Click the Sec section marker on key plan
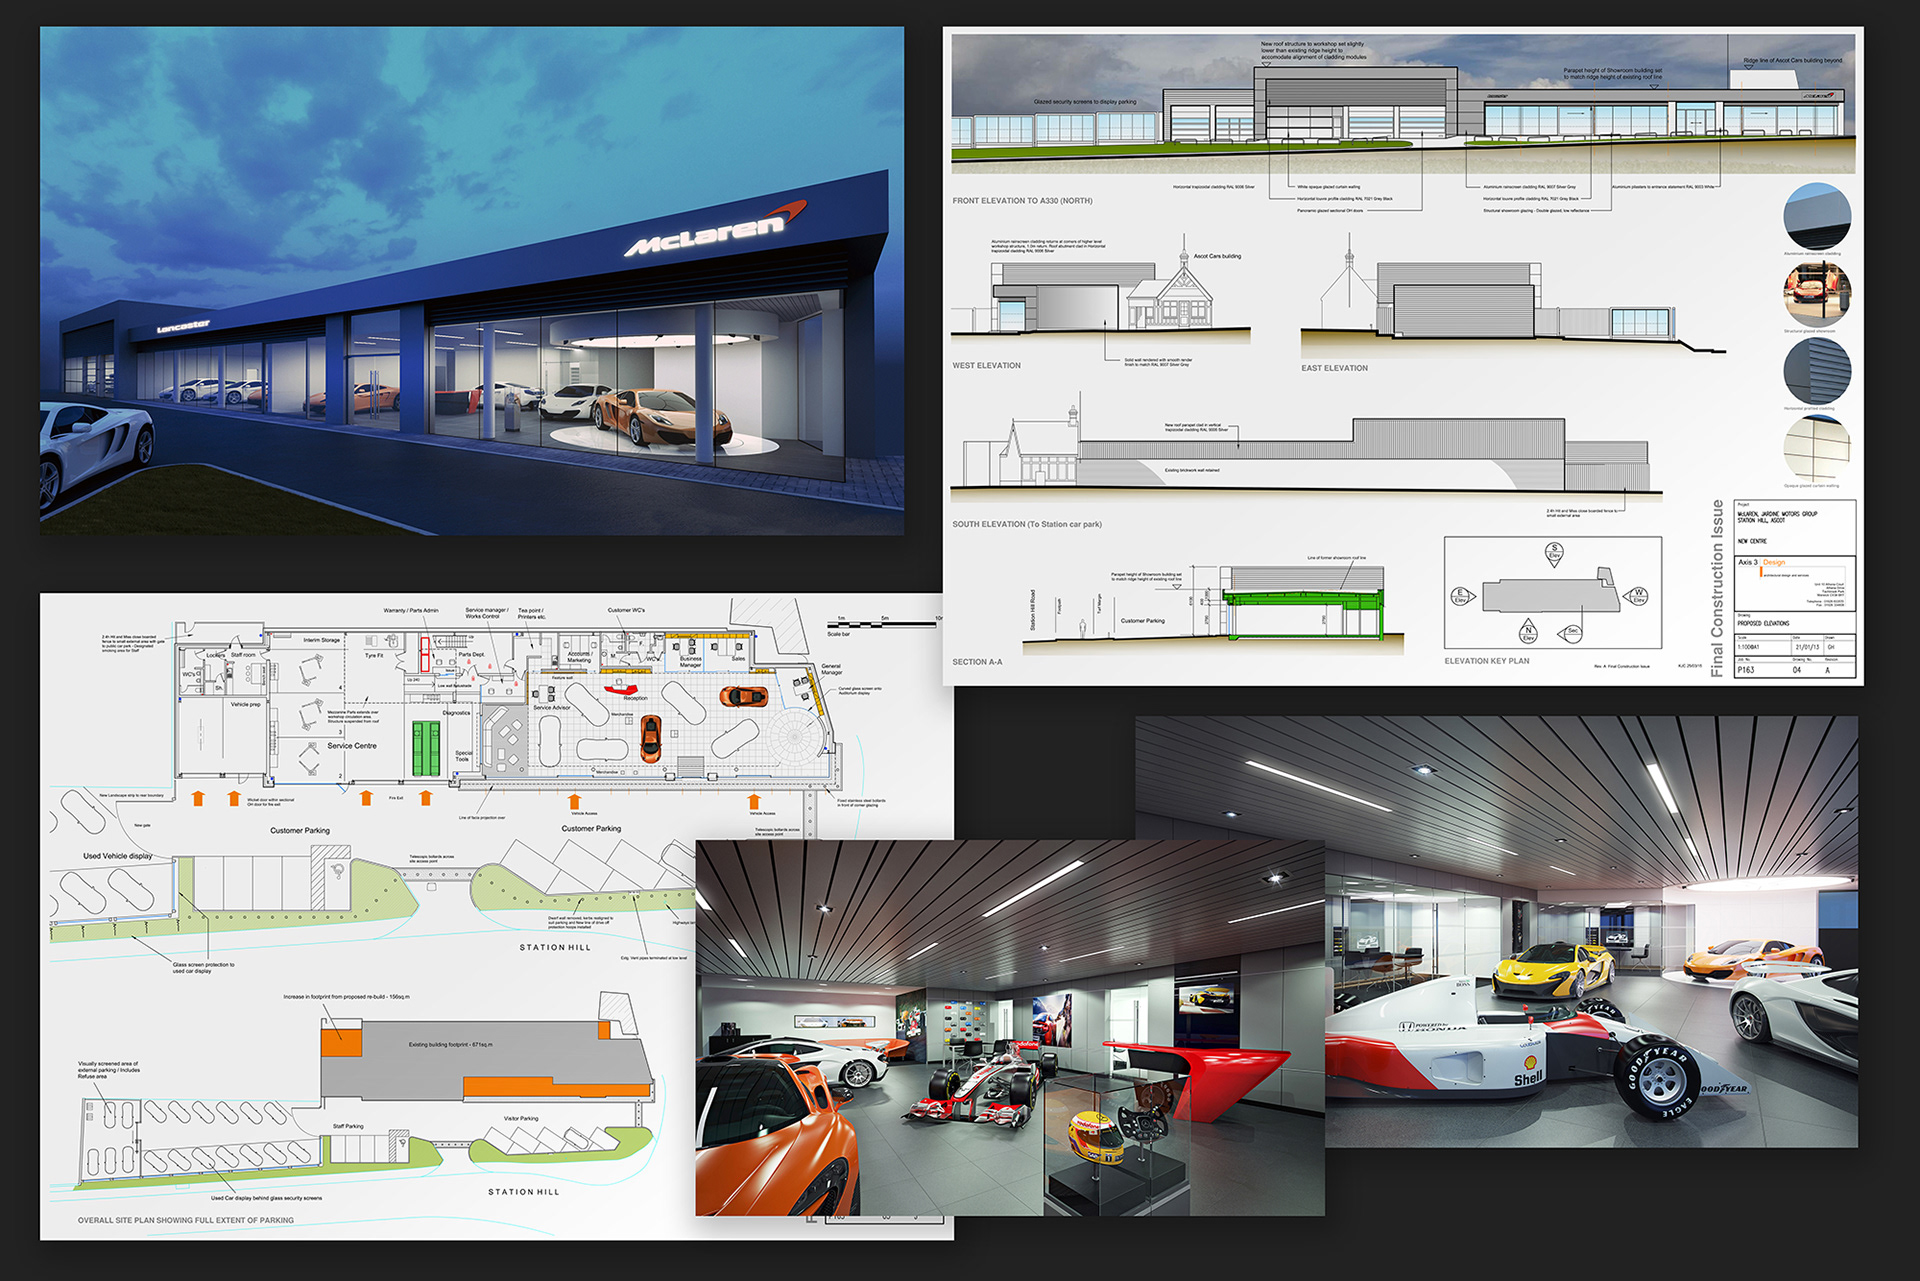1920x1281 pixels. [x=1571, y=632]
